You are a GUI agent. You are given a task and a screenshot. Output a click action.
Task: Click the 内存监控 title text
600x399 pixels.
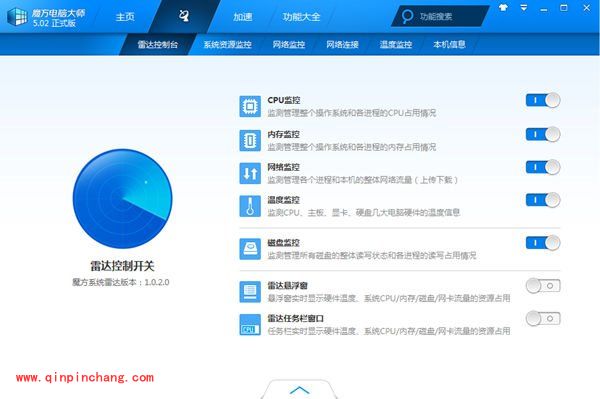[283, 134]
